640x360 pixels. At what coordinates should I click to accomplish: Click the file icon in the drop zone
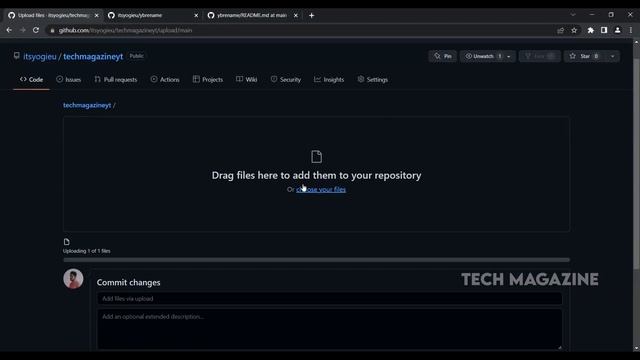[x=316, y=157]
